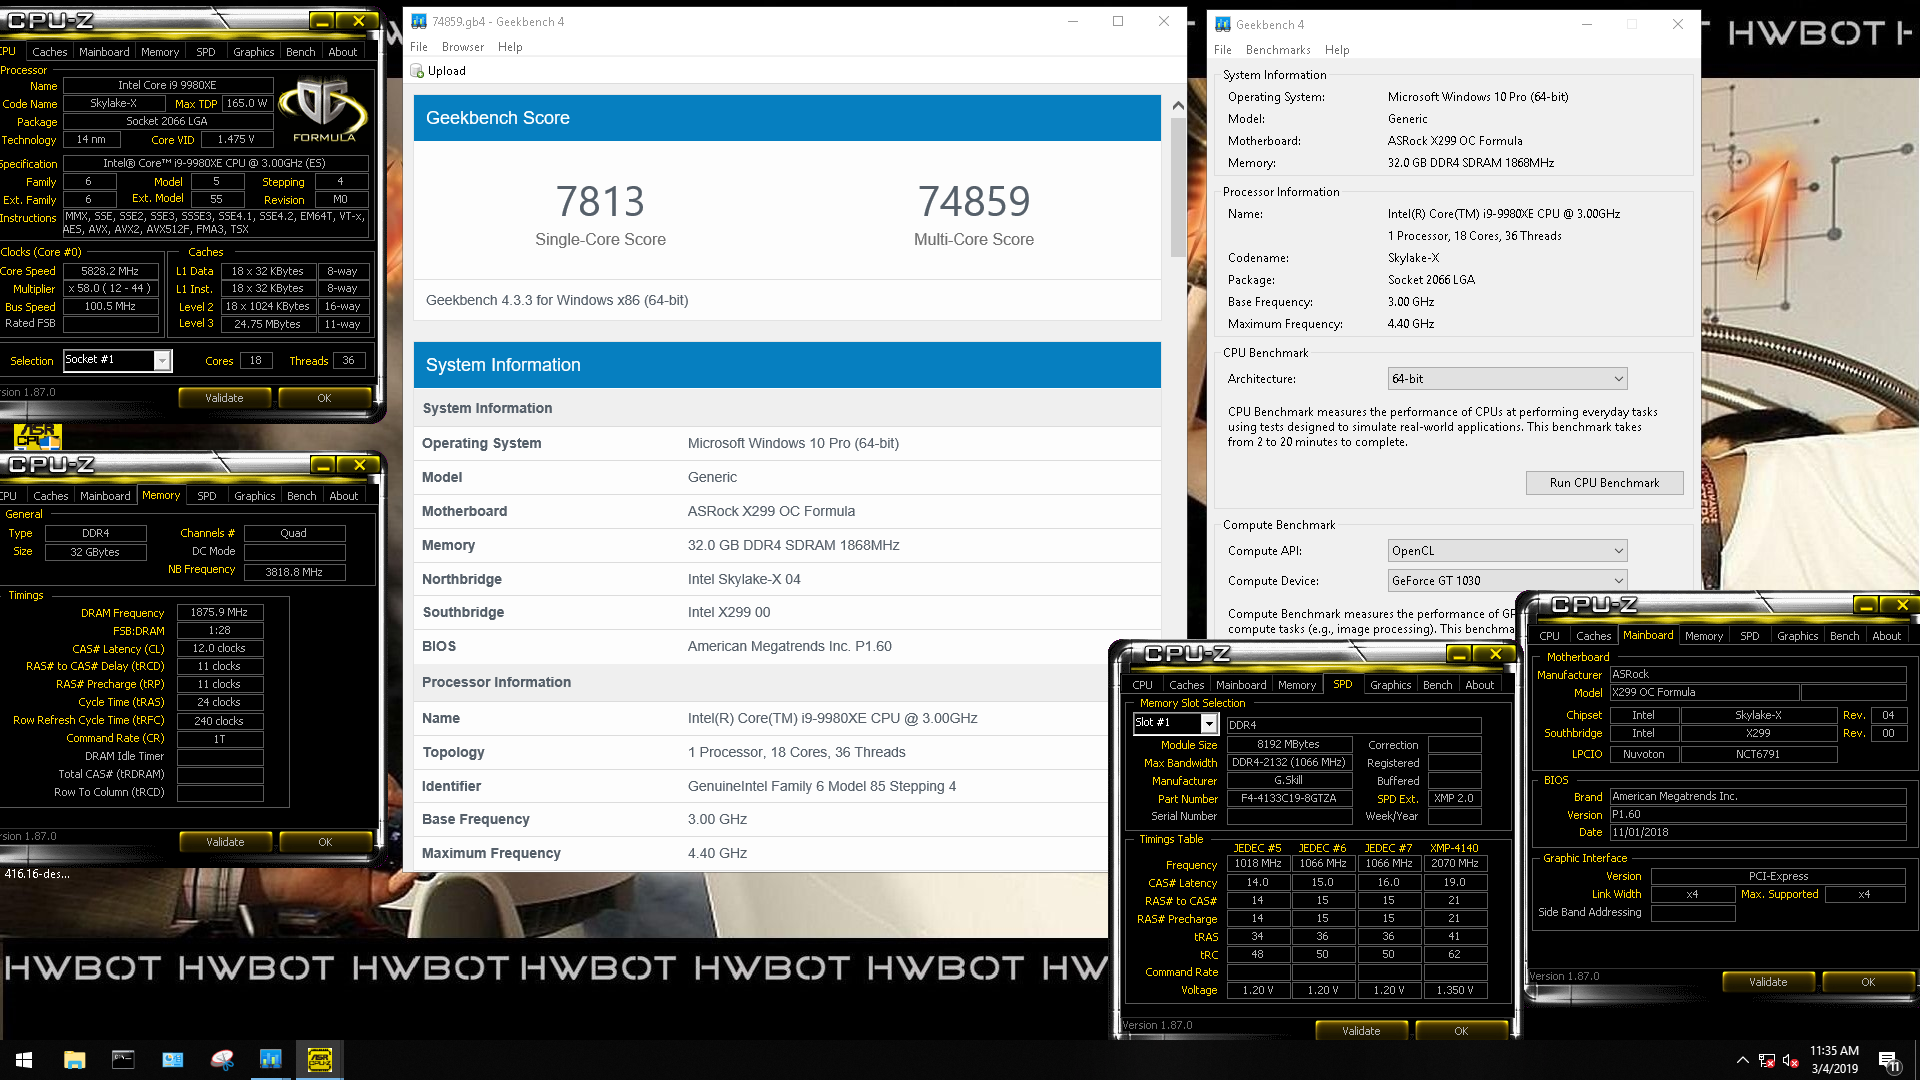Open the Compute Device GeForce GT 1030 dropdown
The image size is (1920, 1080).
(1507, 581)
